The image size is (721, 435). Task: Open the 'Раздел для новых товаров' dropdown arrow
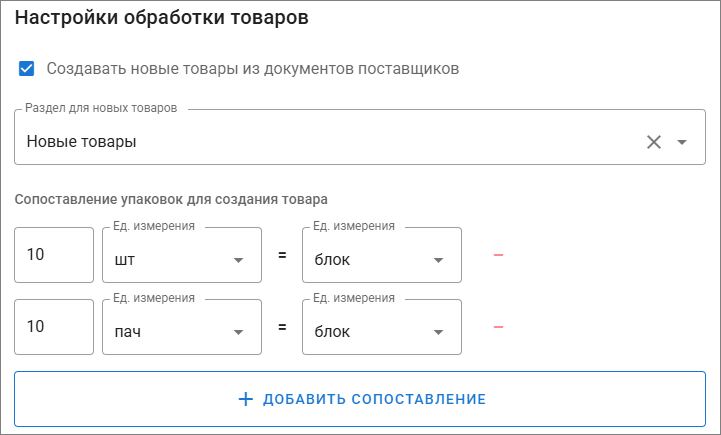[682, 142]
